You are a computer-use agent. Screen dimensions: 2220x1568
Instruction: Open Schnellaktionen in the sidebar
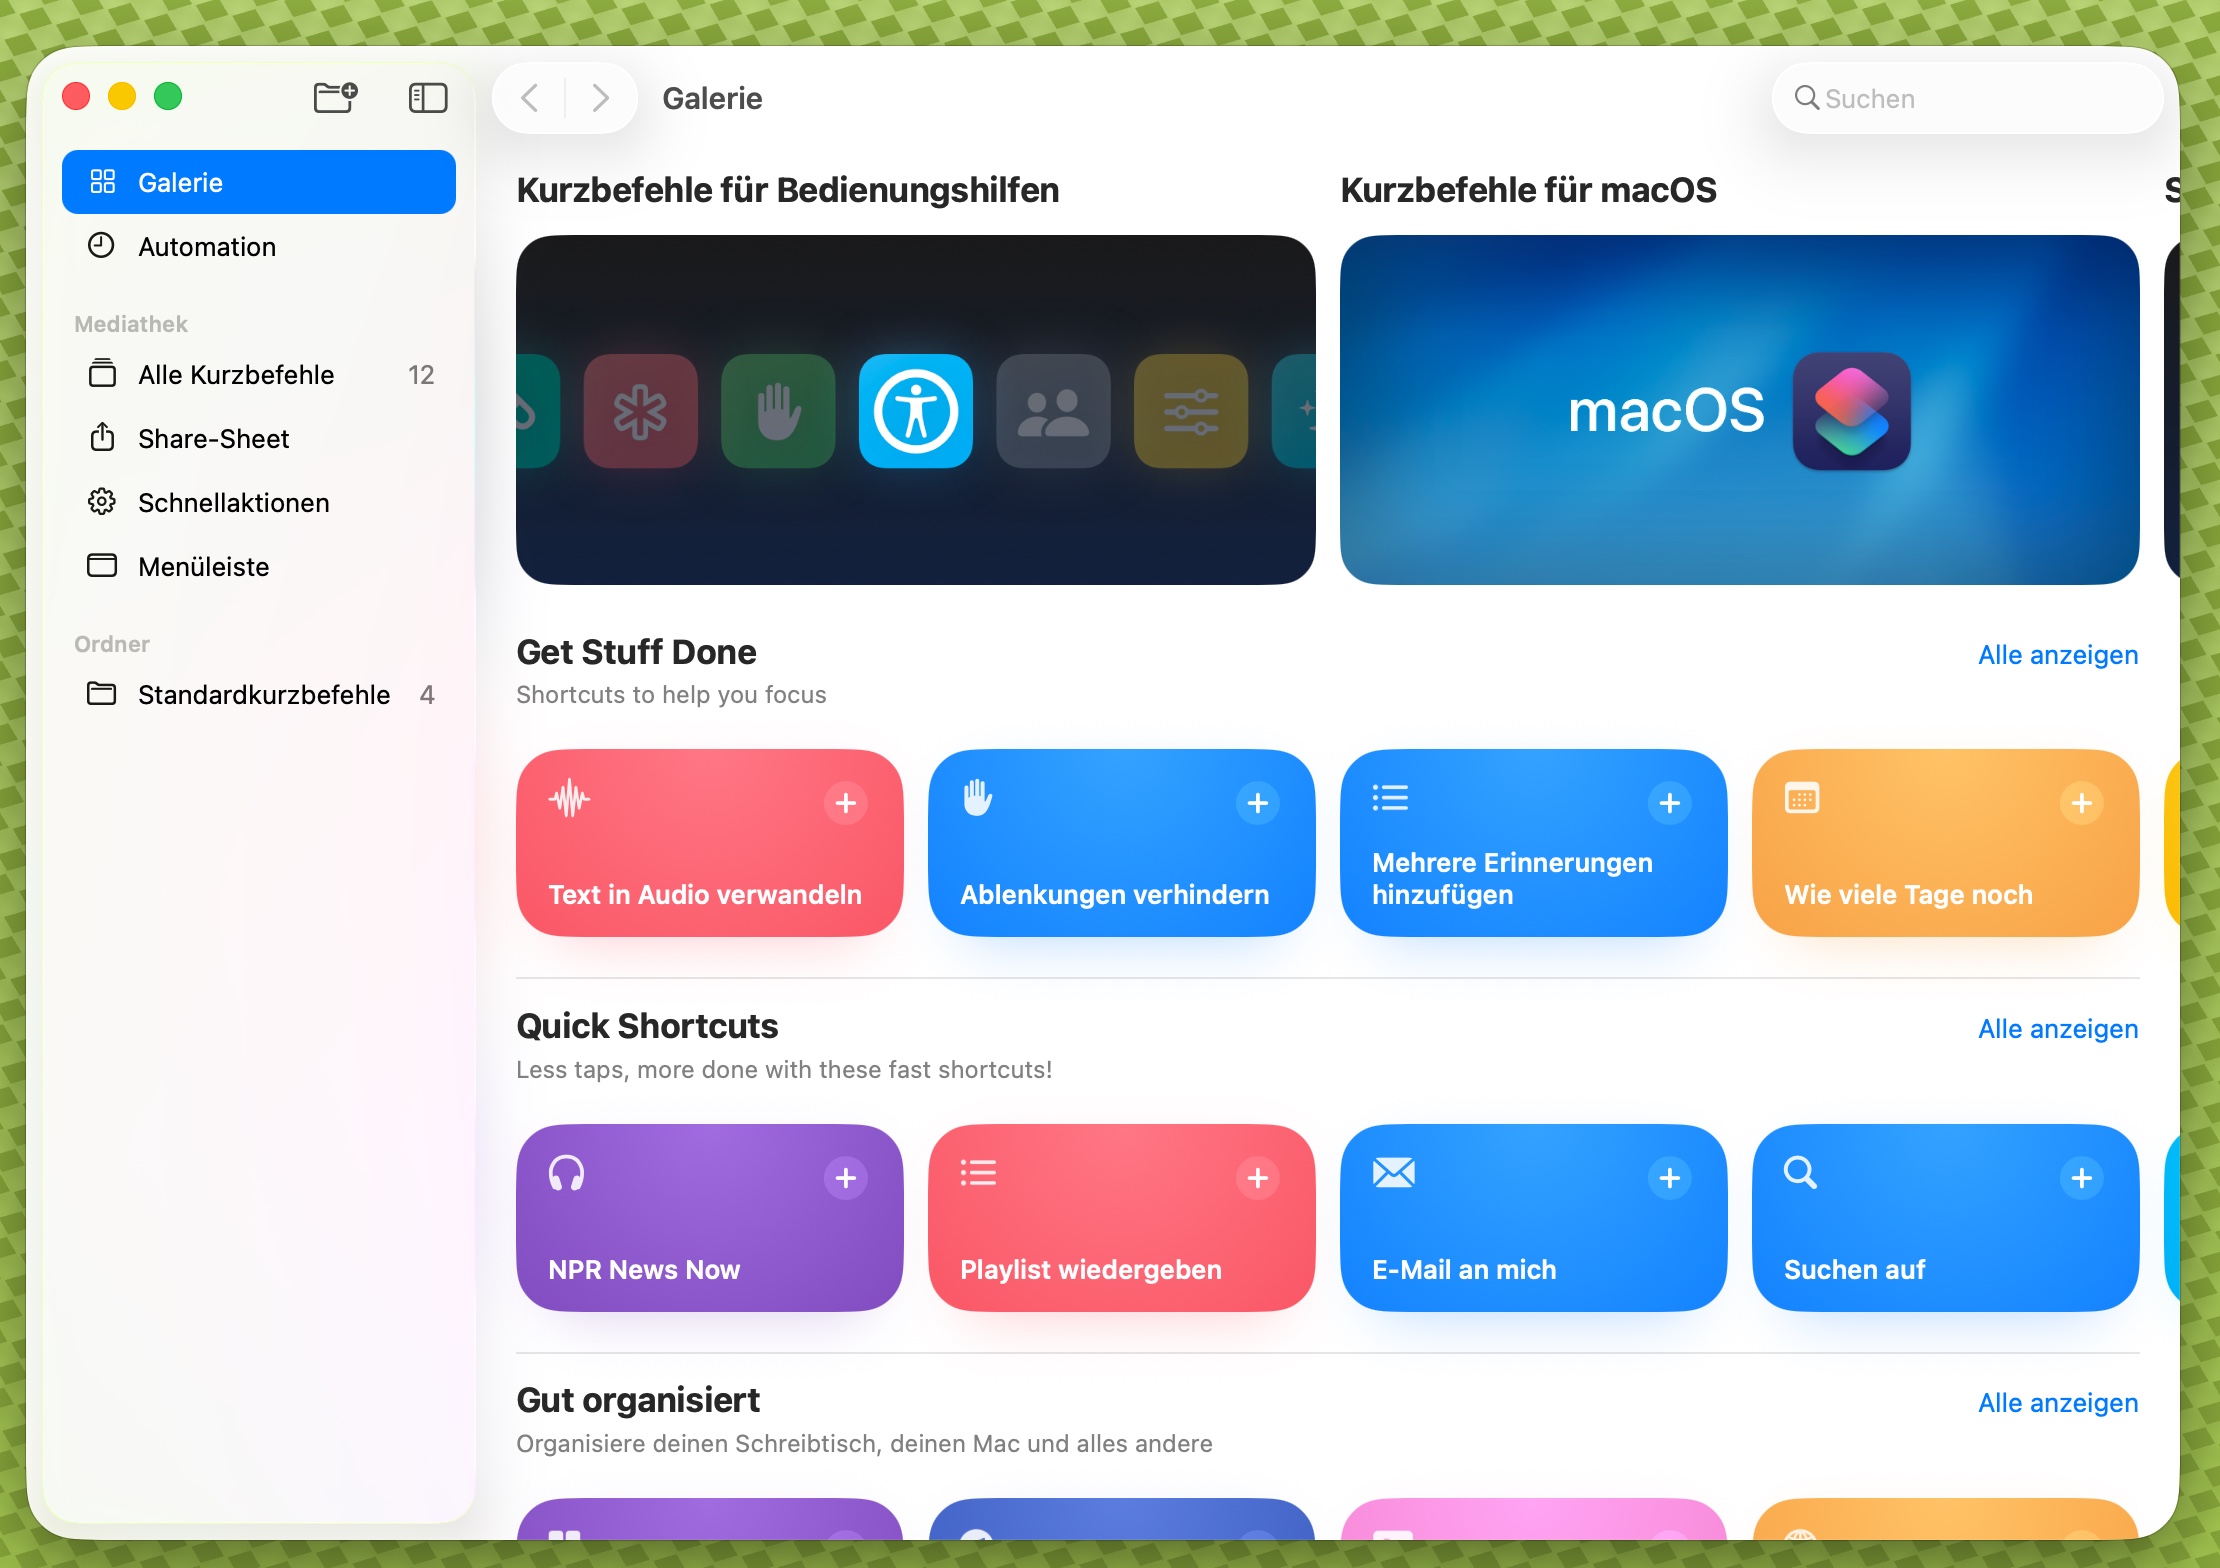(259, 502)
